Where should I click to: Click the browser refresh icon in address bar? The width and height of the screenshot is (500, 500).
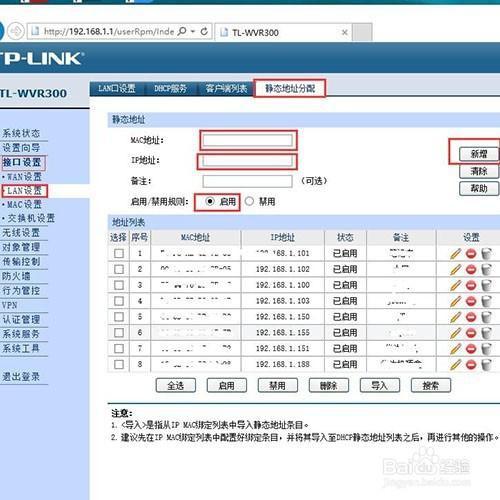(x=204, y=32)
